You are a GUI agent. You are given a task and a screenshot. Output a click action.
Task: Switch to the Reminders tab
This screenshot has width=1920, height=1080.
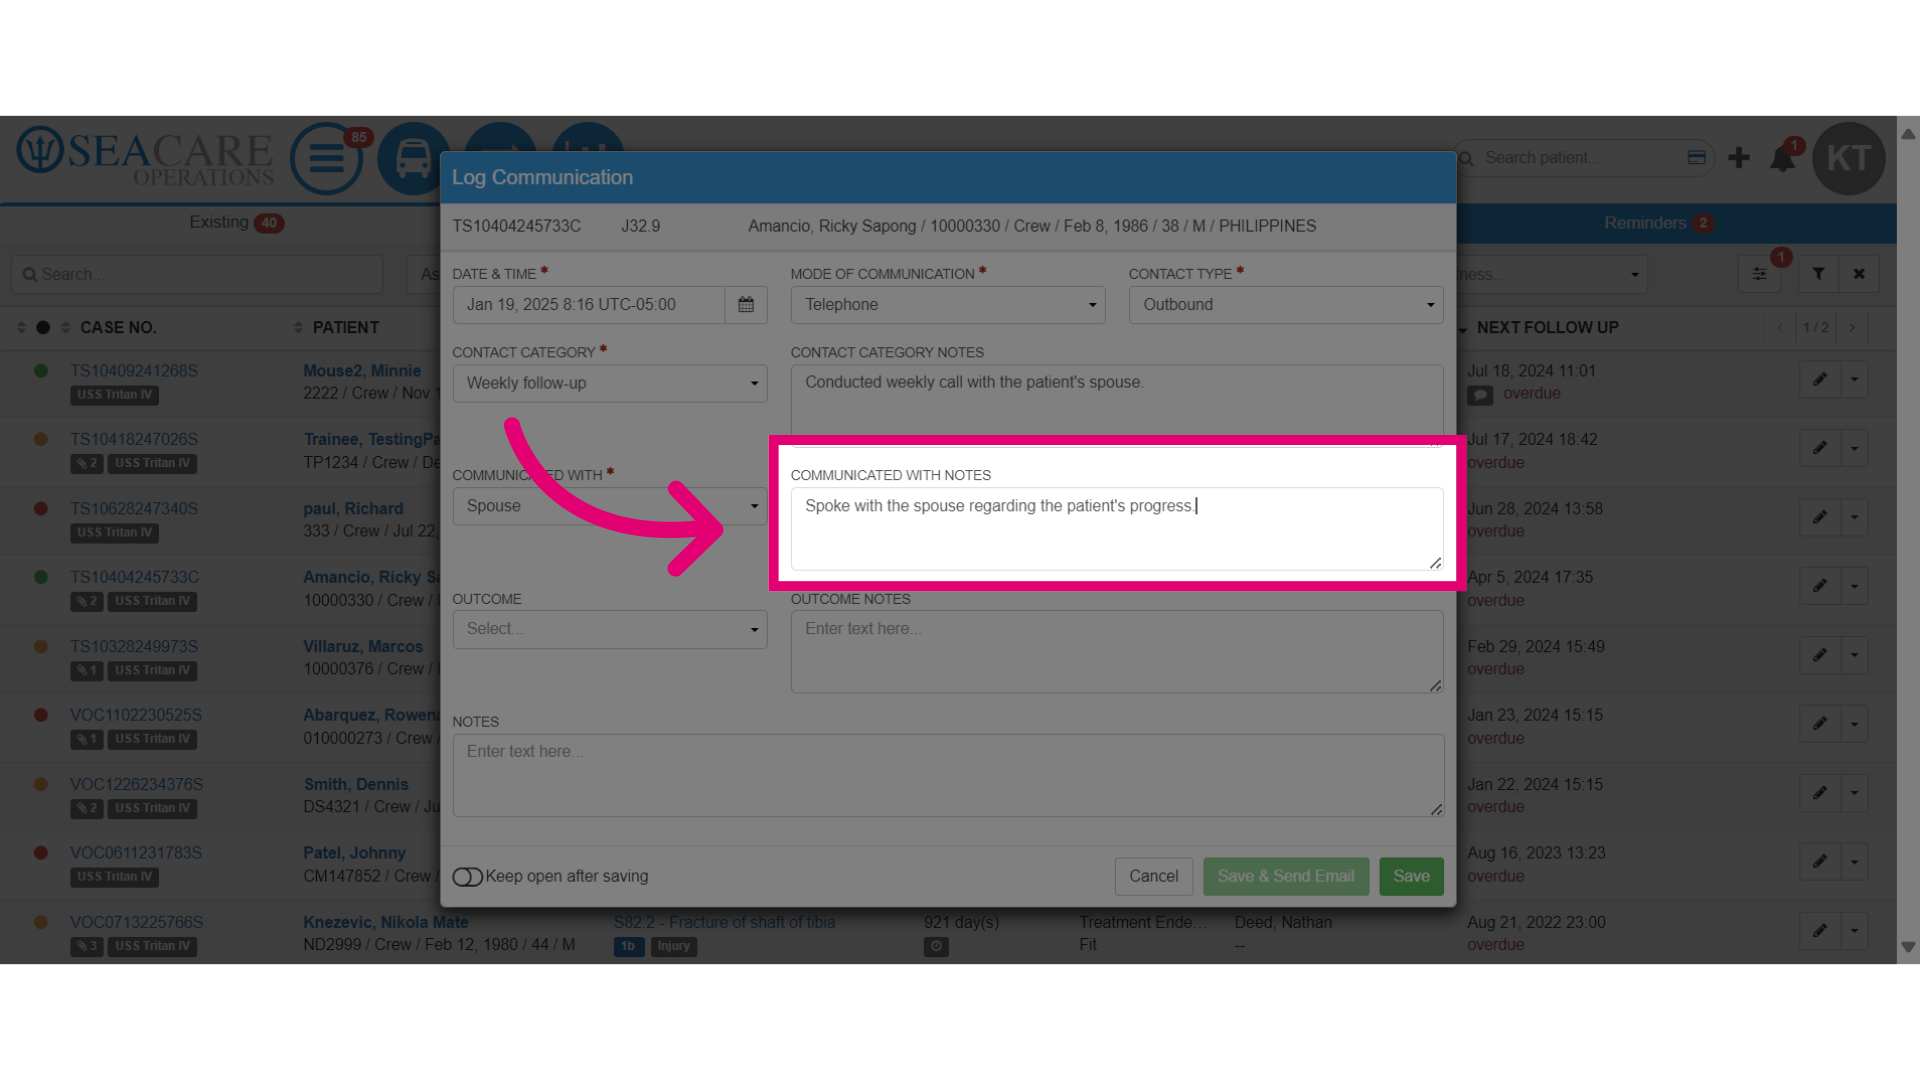1658,223
